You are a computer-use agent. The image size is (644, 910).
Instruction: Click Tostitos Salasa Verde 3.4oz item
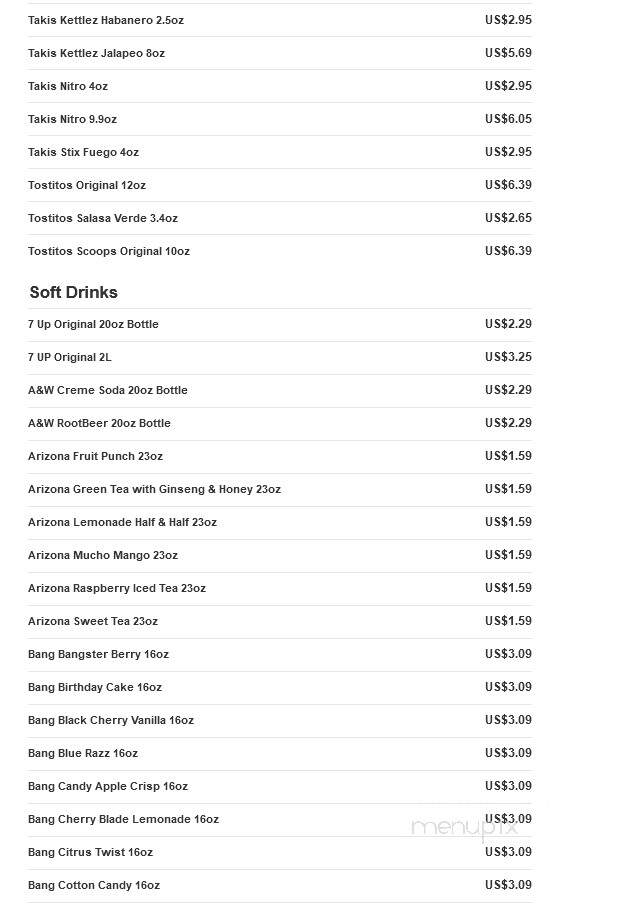280,219
